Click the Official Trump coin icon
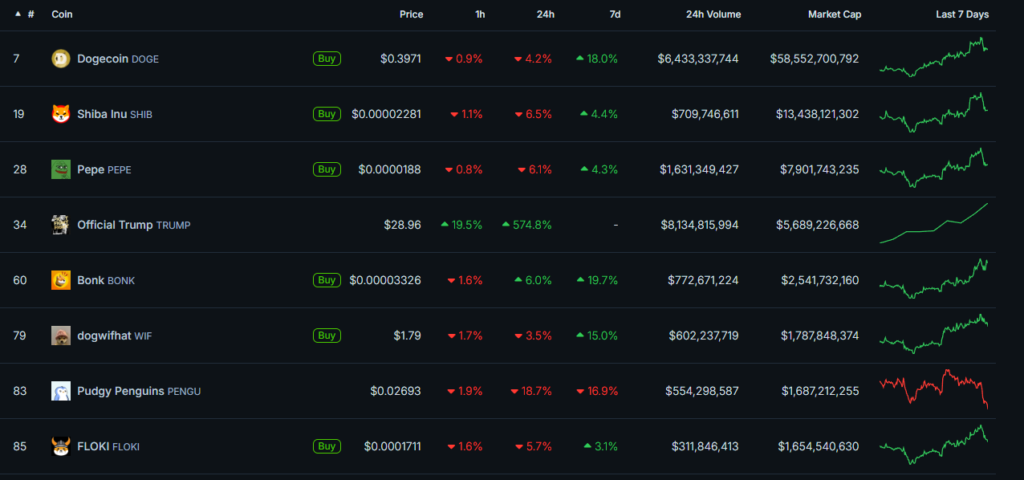1024x480 pixels. 60,225
